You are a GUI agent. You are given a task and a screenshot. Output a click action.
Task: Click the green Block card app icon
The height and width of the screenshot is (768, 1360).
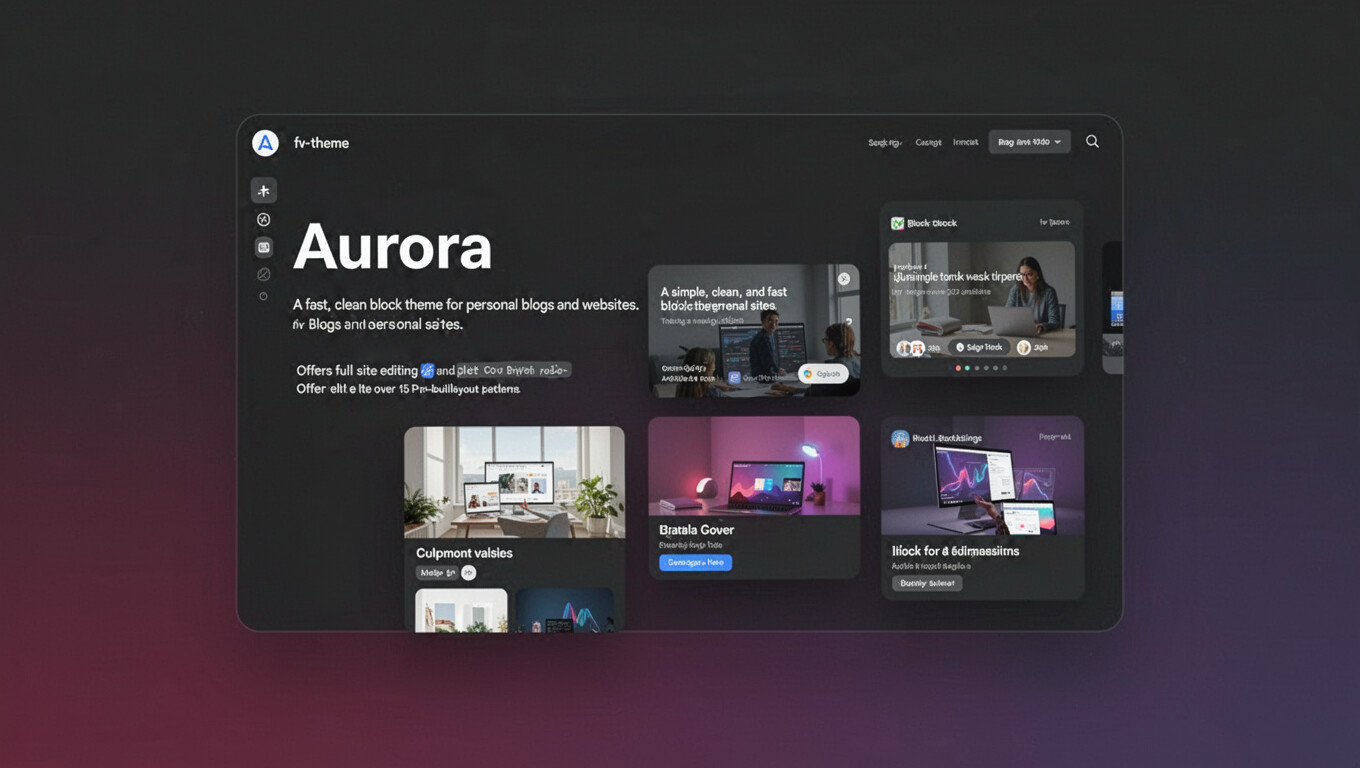(898, 223)
